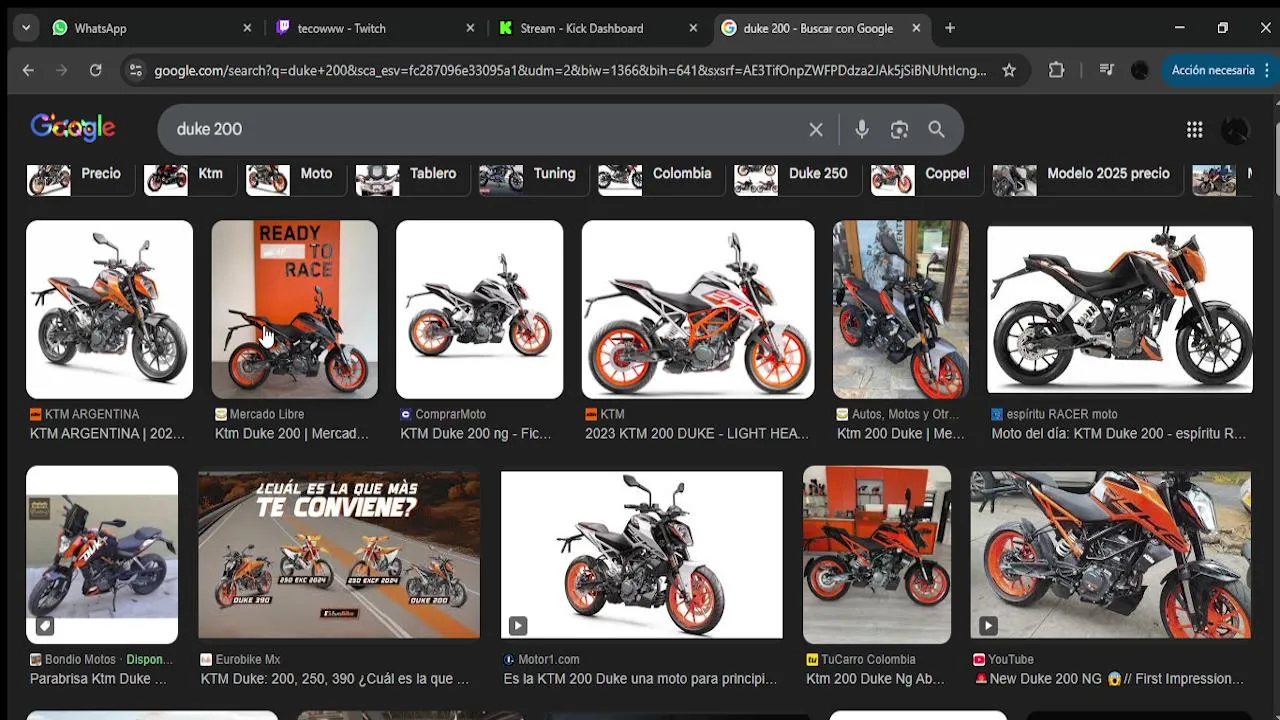Open the Parabrisa Ktm Duke link
This screenshot has height=720, width=1280.
point(98,678)
